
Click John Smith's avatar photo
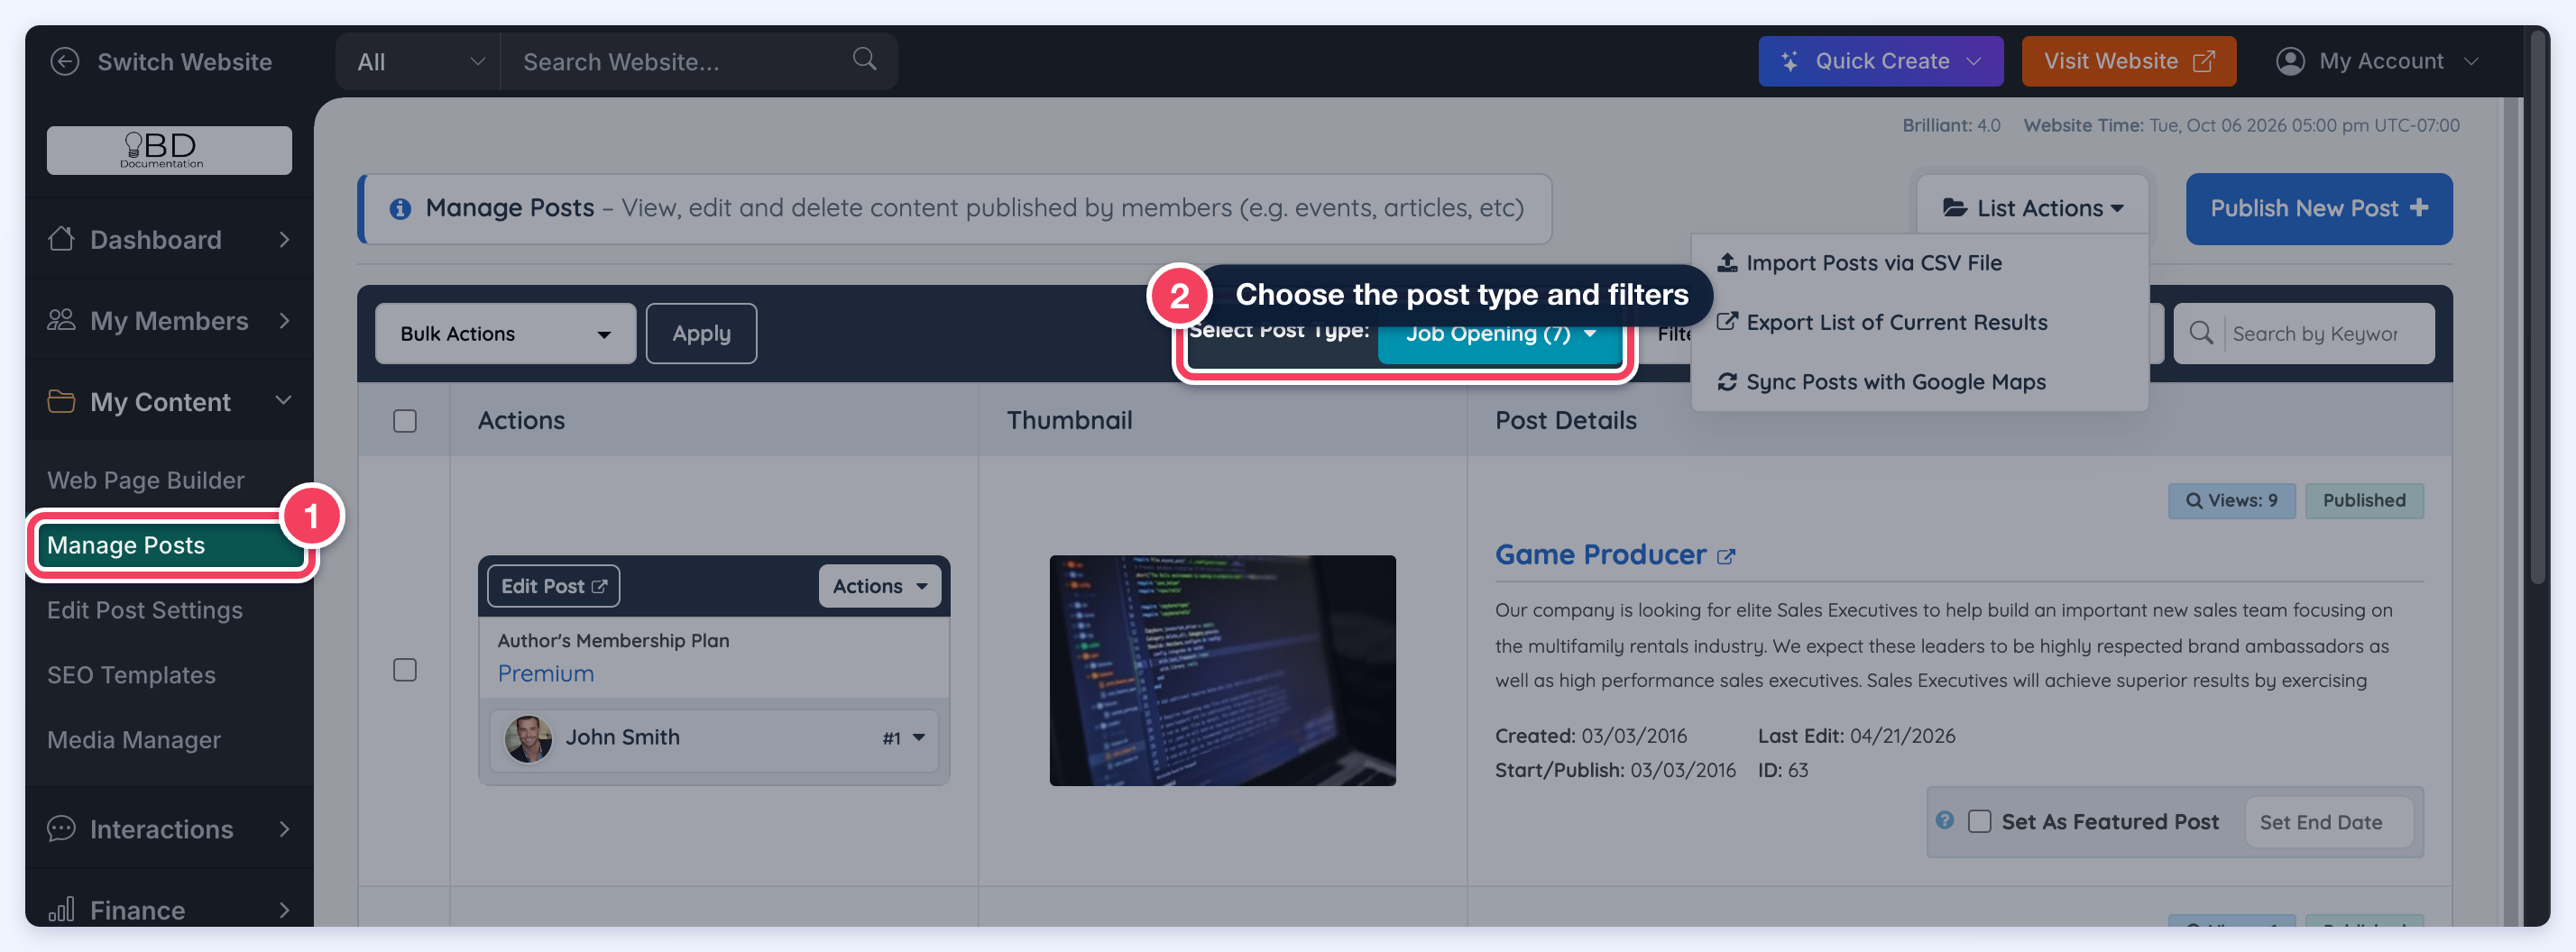[x=528, y=738]
